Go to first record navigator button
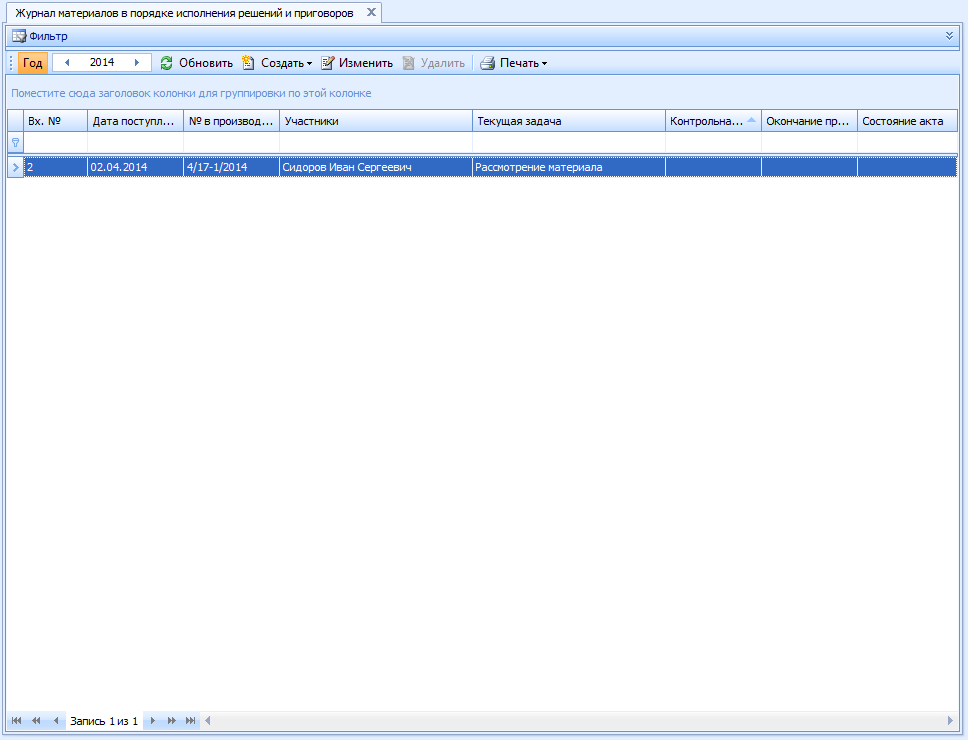 (x=17, y=720)
